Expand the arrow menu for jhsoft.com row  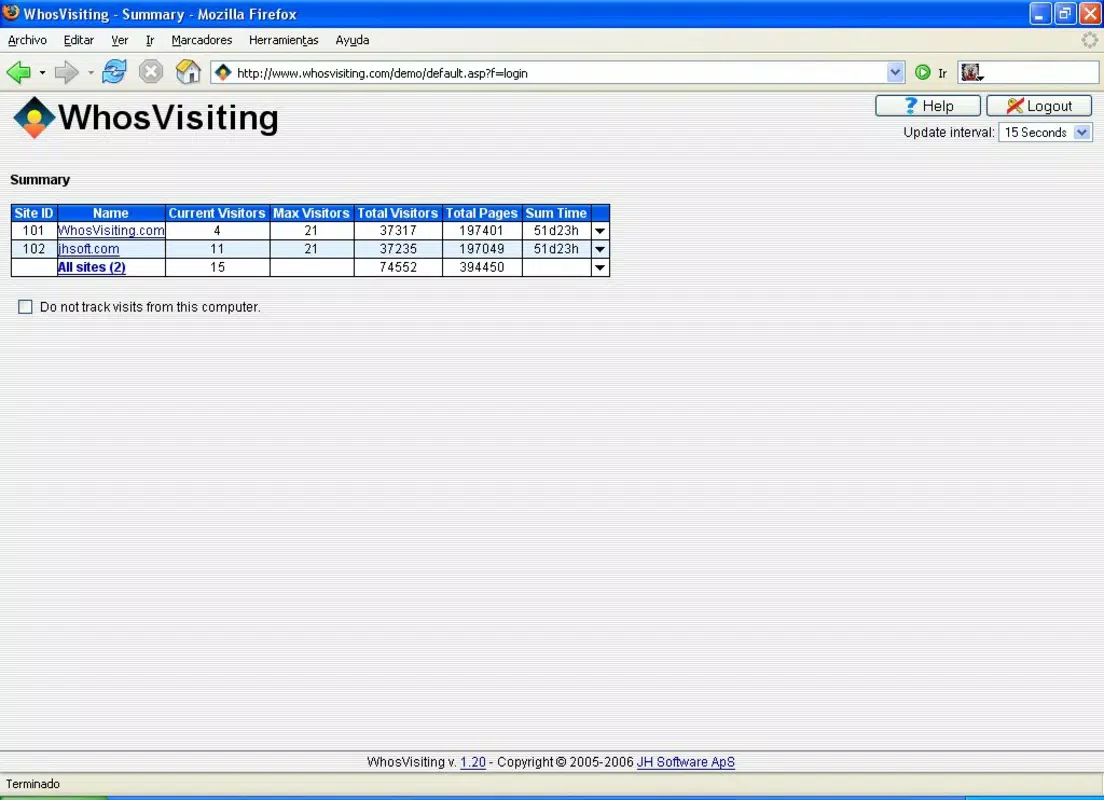pyautogui.click(x=600, y=249)
